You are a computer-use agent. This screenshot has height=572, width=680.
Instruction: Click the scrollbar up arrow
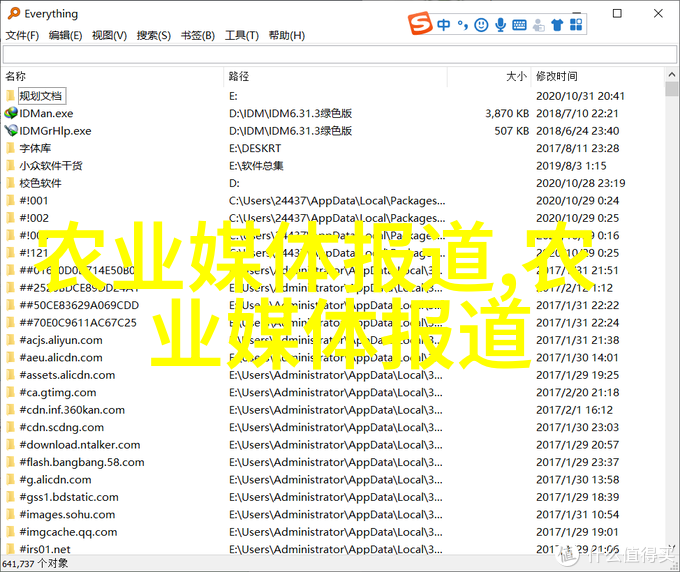(x=671, y=75)
